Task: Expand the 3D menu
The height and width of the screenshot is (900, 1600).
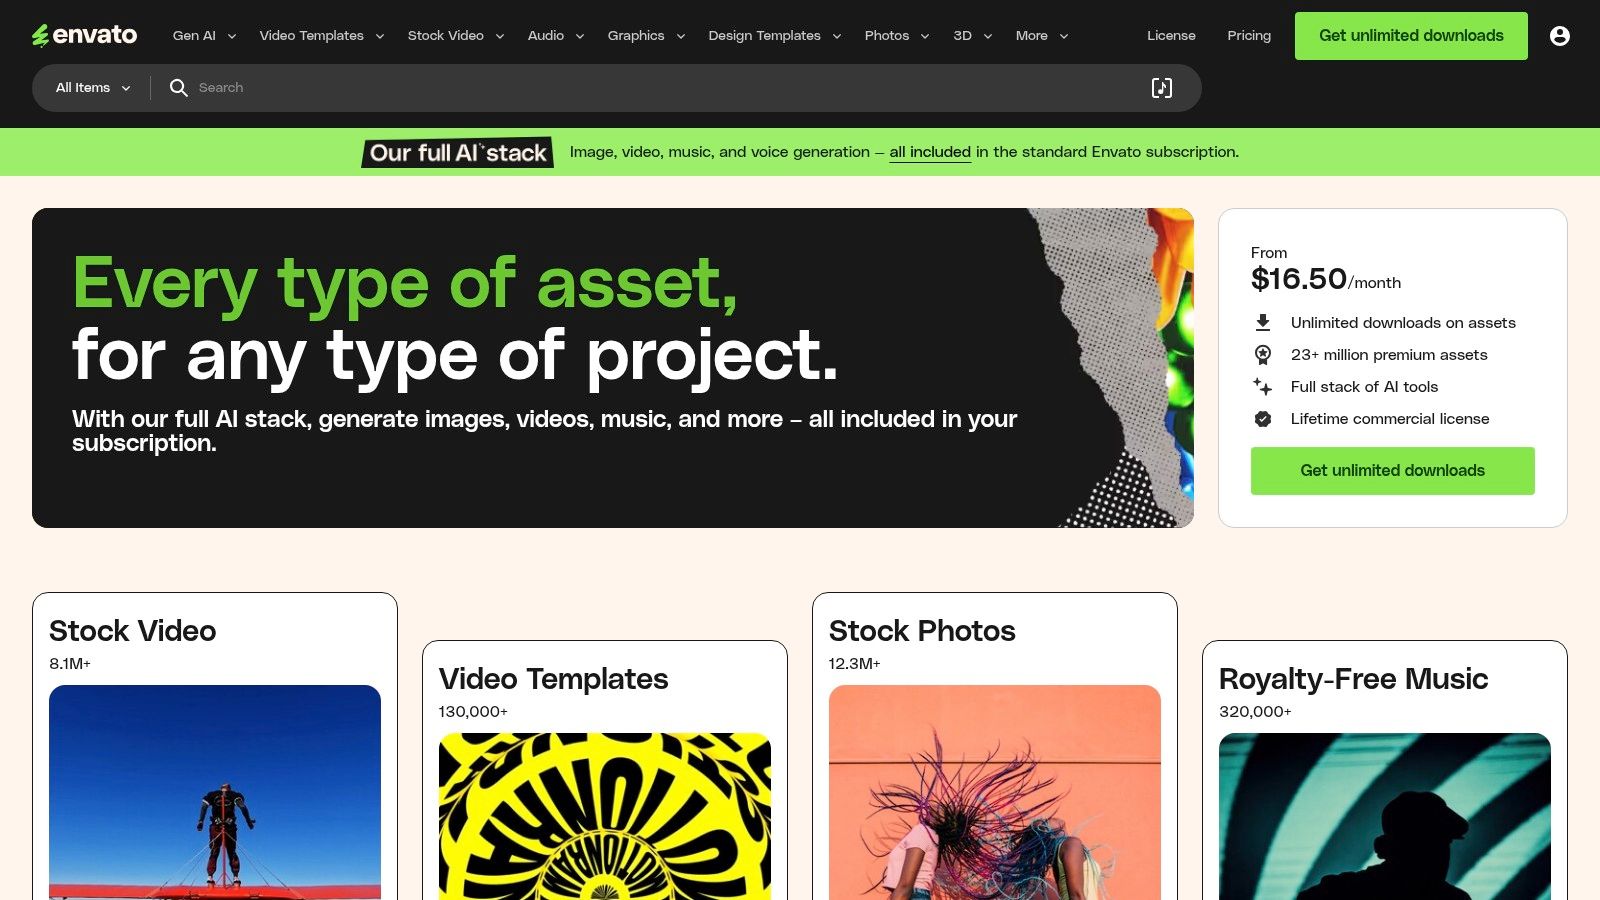Action: (x=972, y=35)
